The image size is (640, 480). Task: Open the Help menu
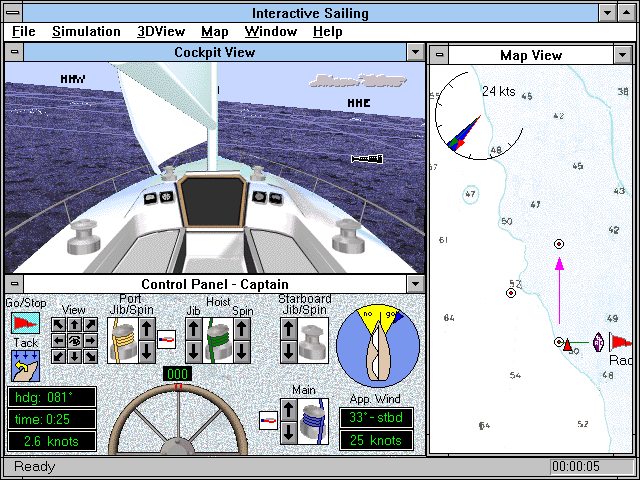pyautogui.click(x=327, y=31)
